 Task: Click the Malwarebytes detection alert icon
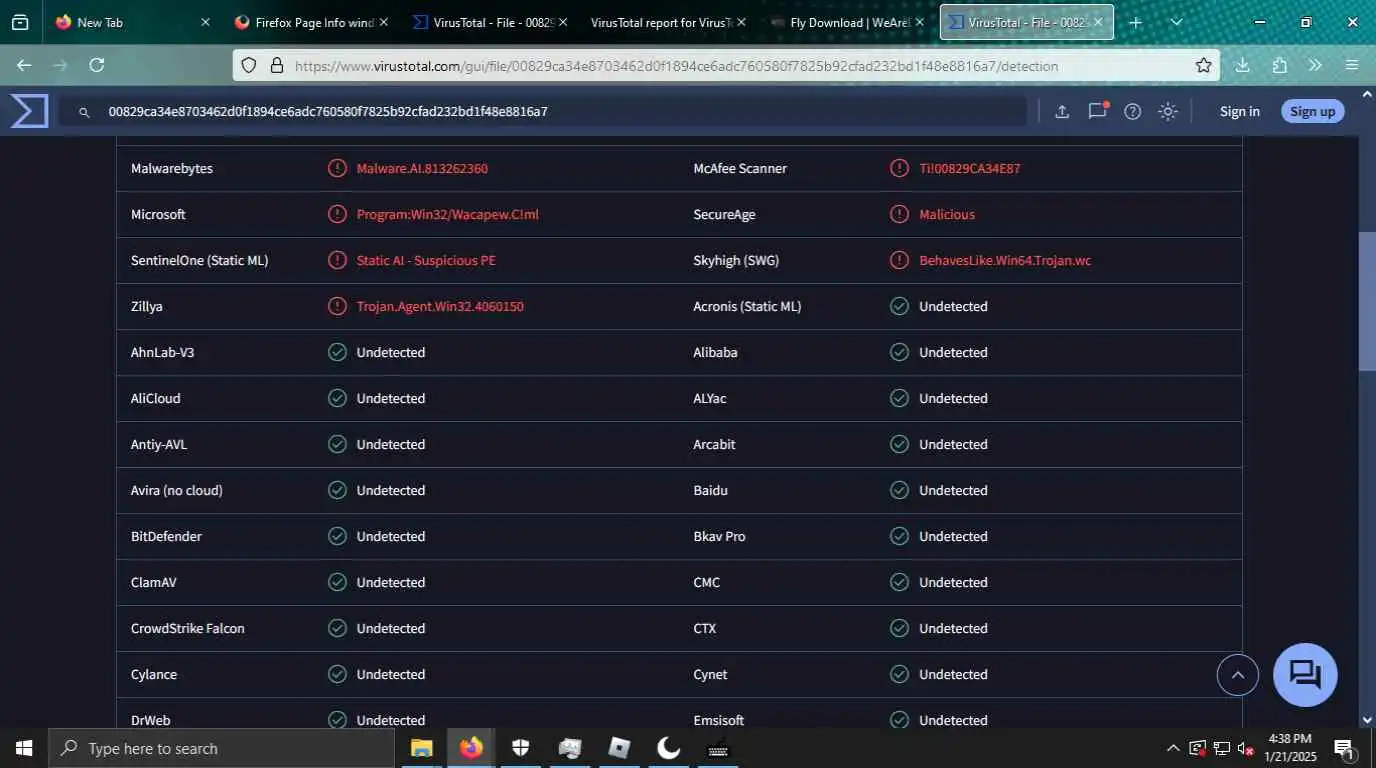tap(337, 168)
